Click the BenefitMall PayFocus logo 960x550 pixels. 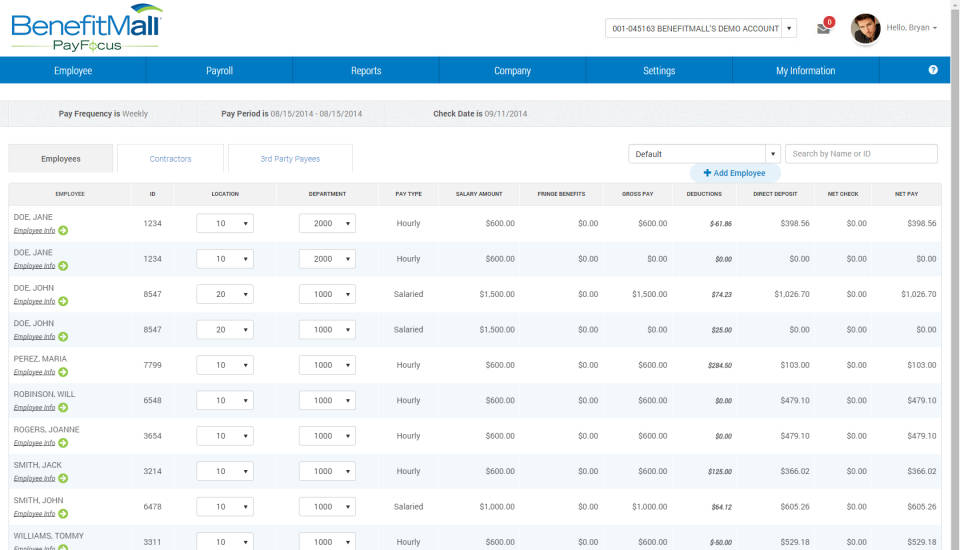point(86,27)
